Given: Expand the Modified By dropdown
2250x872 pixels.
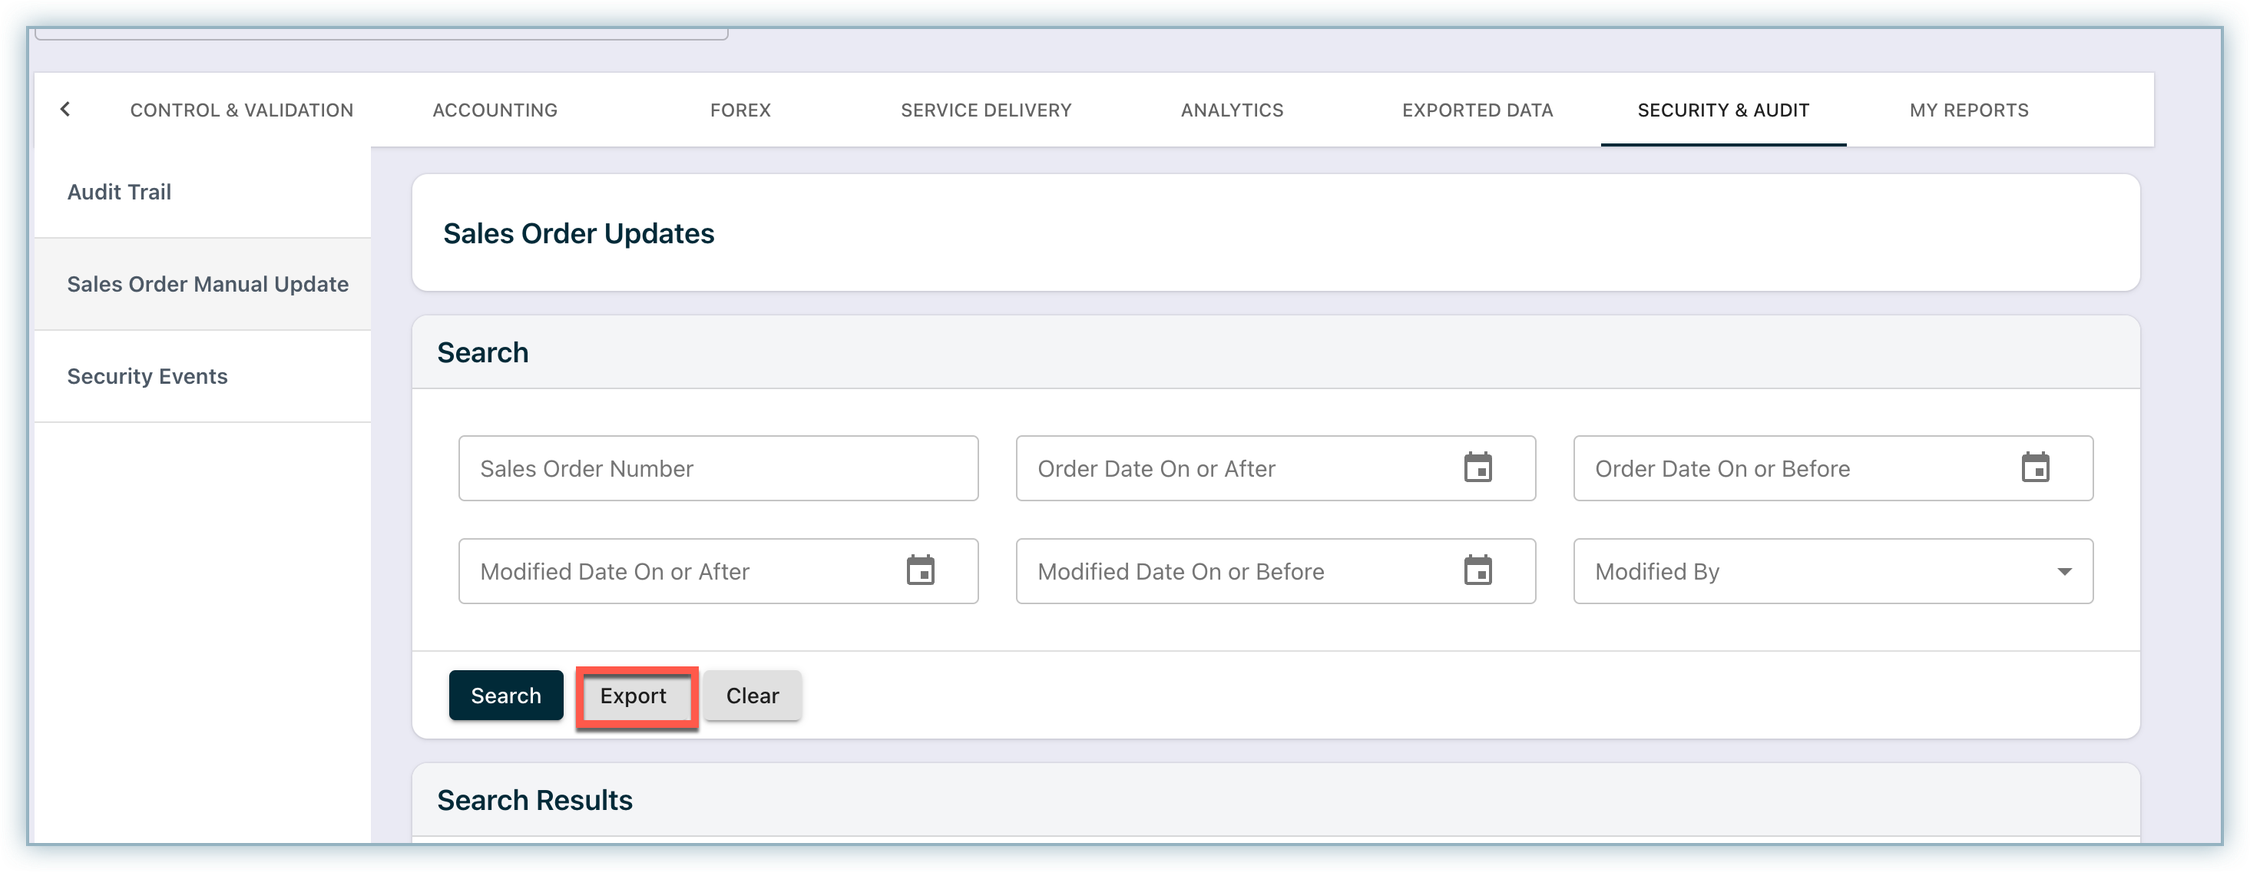Looking at the screenshot, I should click(x=2063, y=572).
